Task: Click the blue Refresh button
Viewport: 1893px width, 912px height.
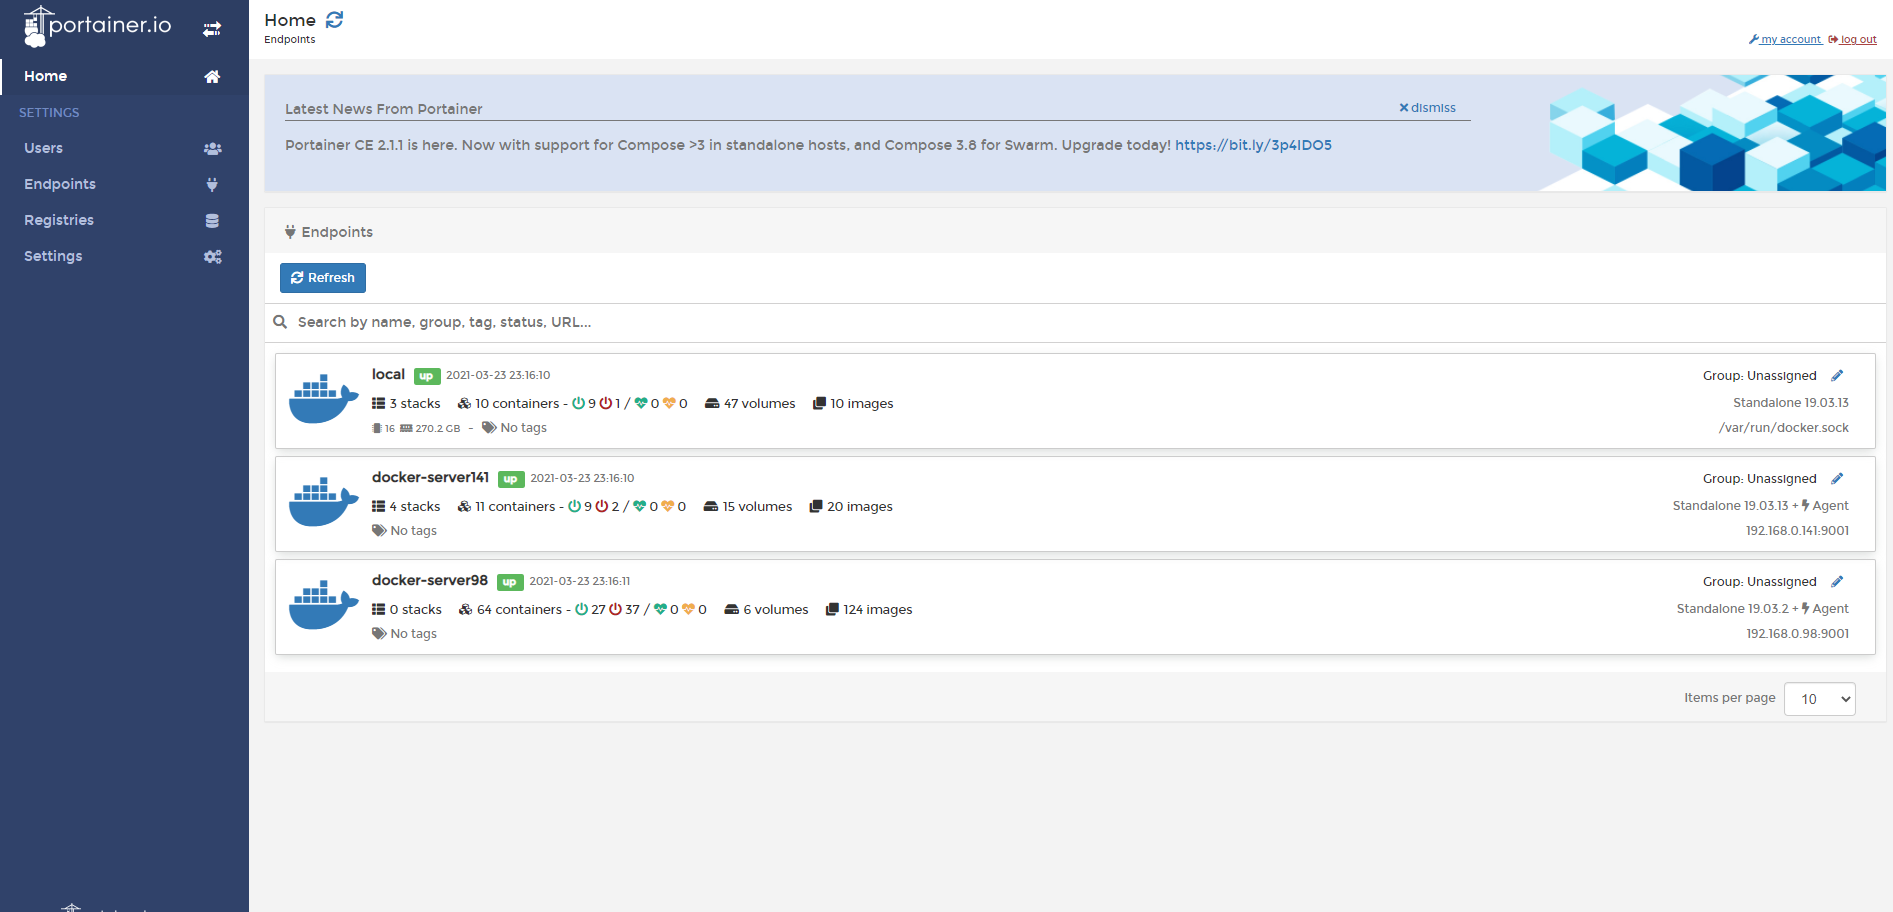Action: (323, 278)
